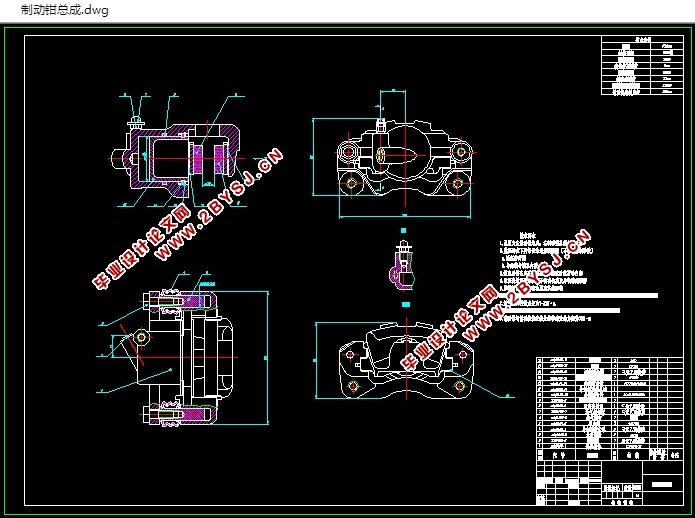Click the header row of the parts list
The width and height of the screenshot is (695, 518).
tap(609, 455)
